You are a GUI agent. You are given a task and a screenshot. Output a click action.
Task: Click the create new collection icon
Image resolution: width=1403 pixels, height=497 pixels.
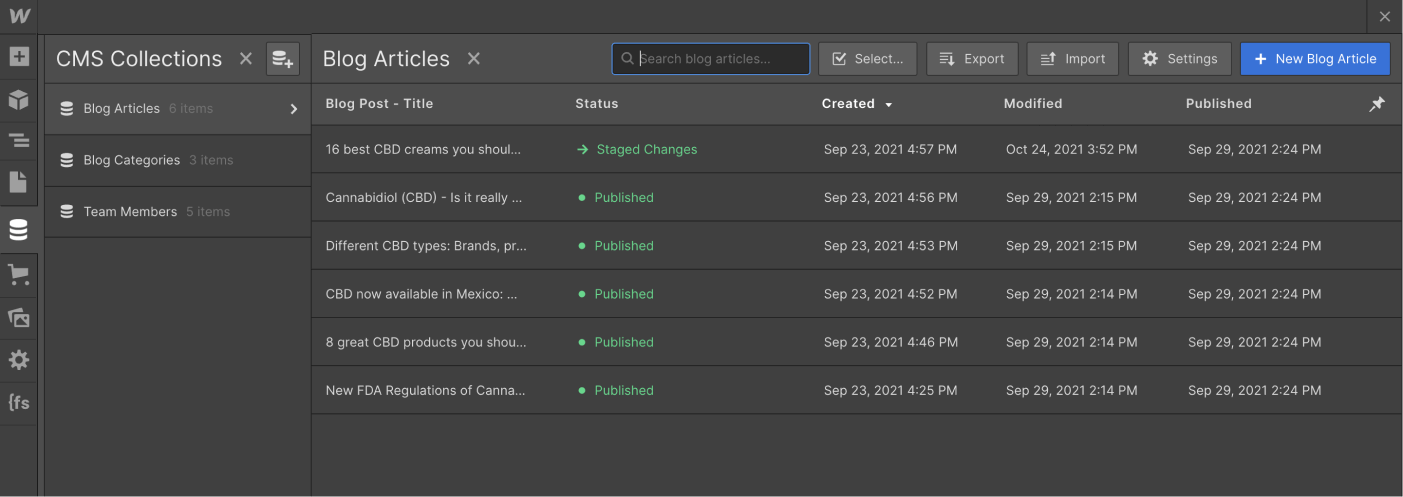click(x=283, y=59)
